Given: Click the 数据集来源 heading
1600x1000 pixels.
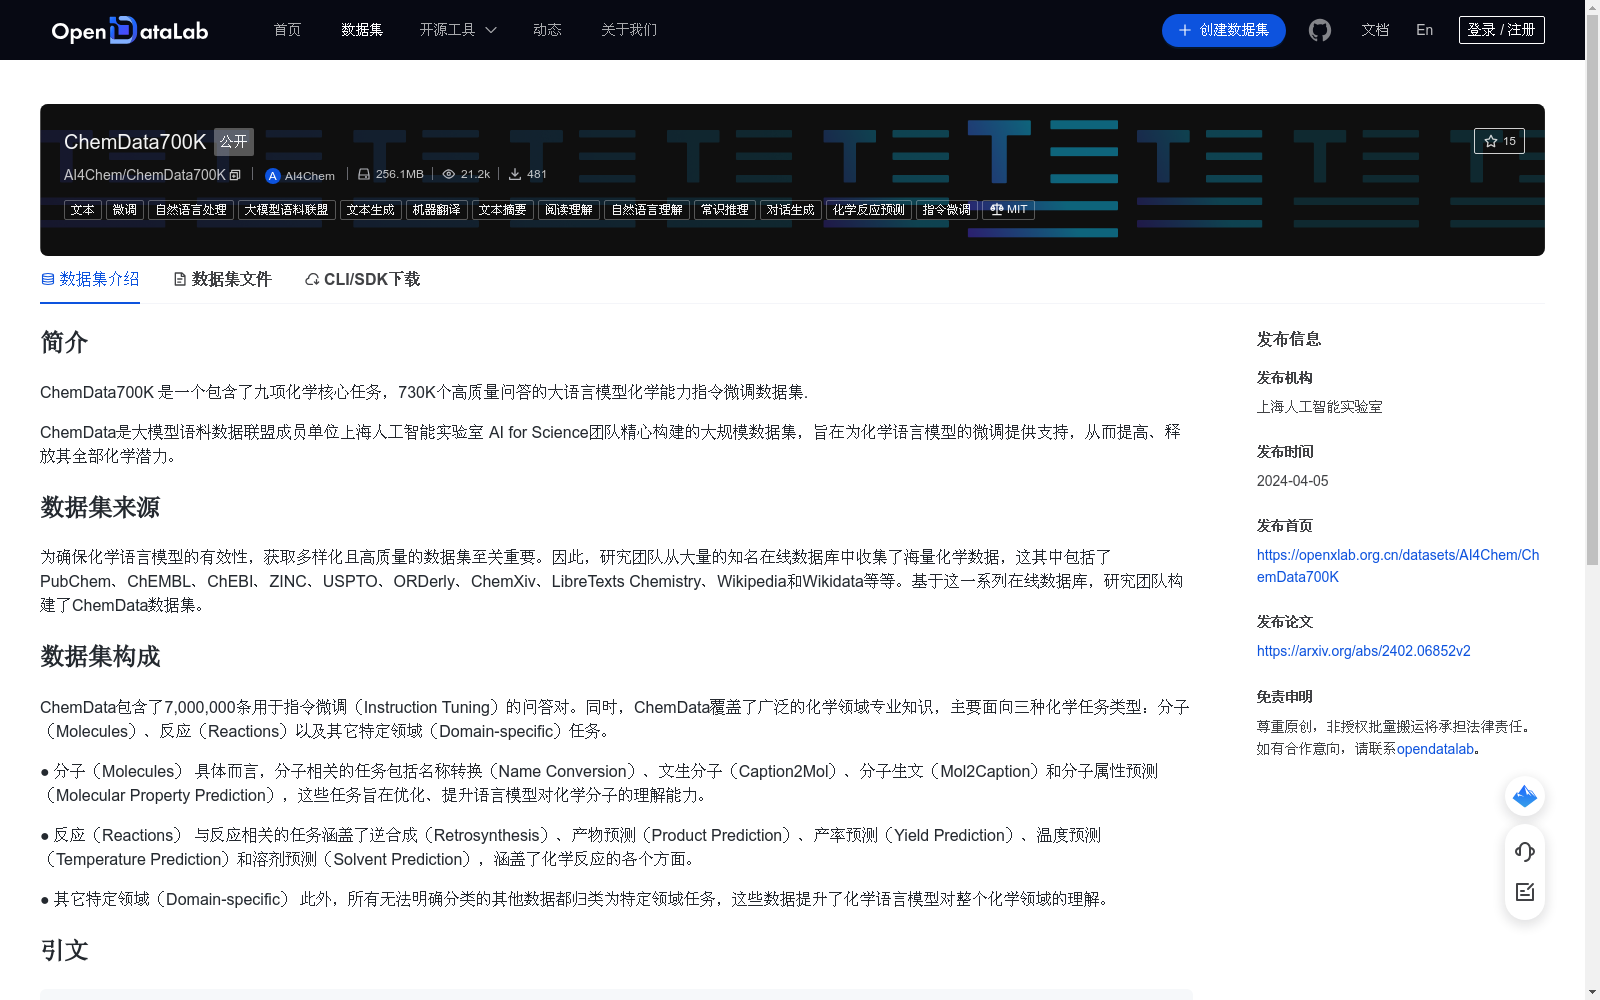Looking at the screenshot, I should point(100,508).
